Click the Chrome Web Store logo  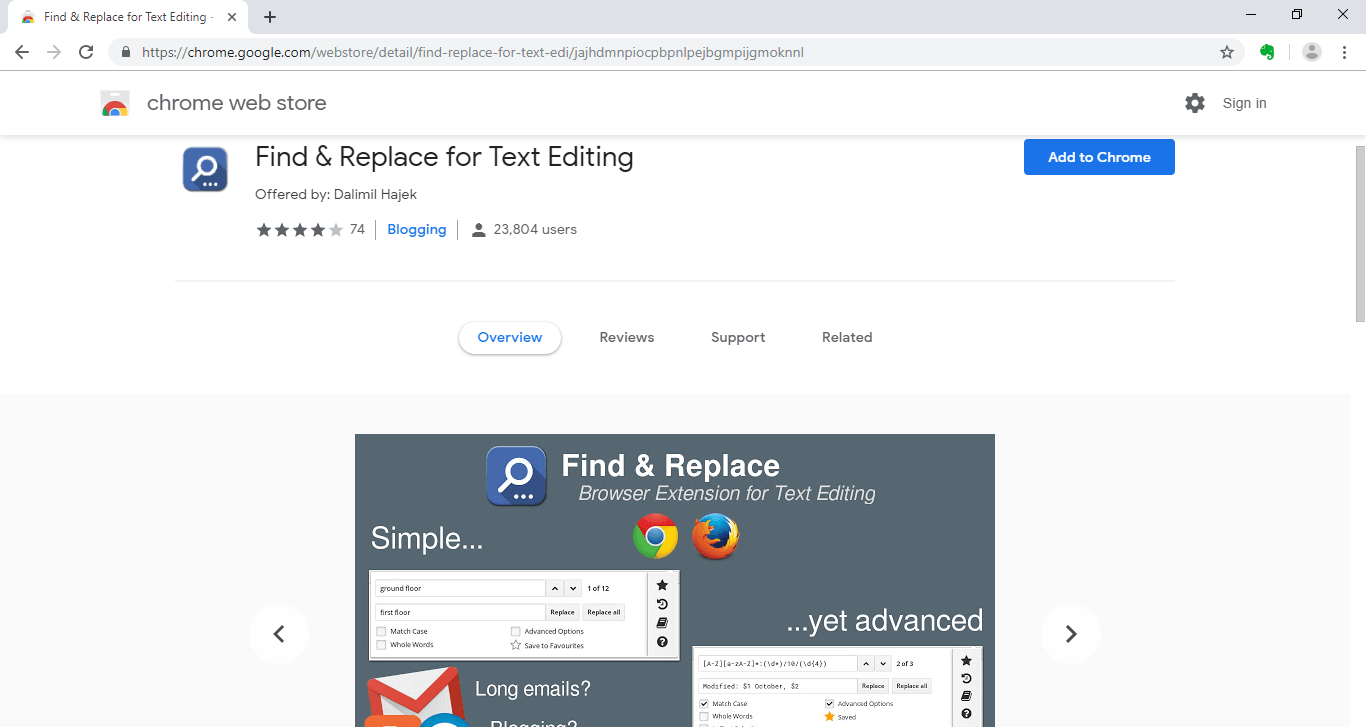[115, 103]
